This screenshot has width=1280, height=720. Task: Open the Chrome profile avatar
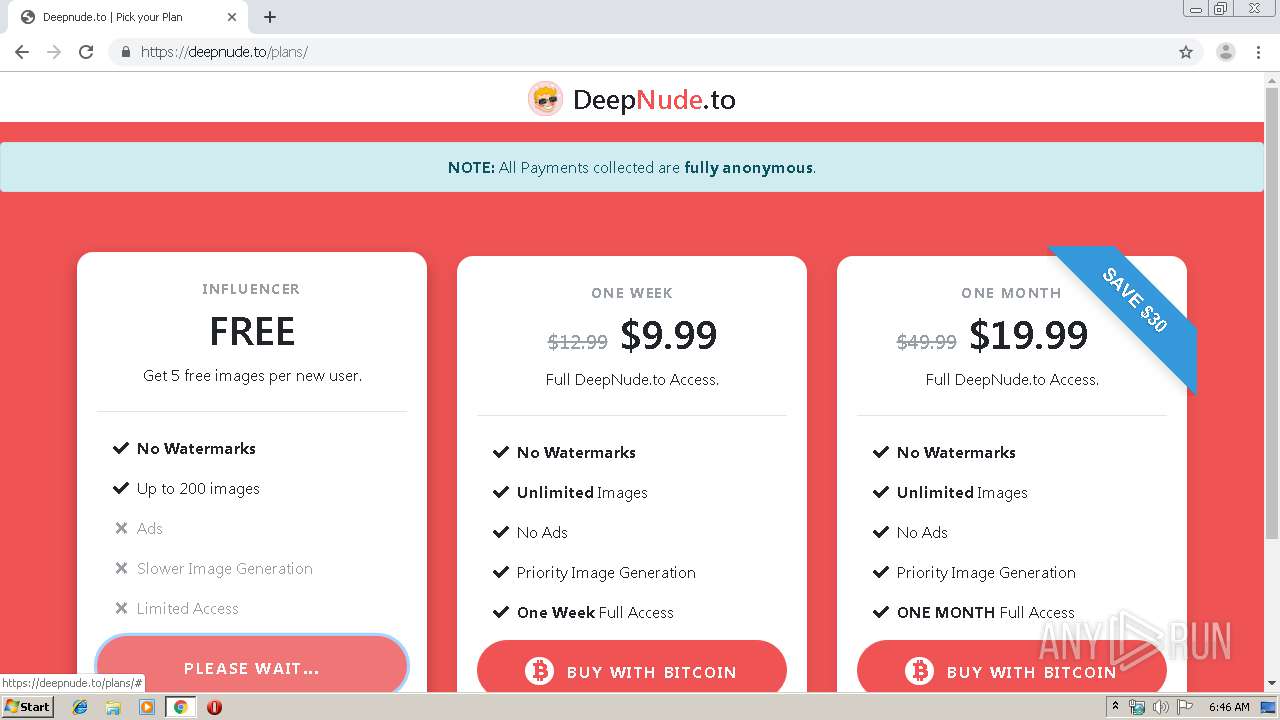(1225, 52)
